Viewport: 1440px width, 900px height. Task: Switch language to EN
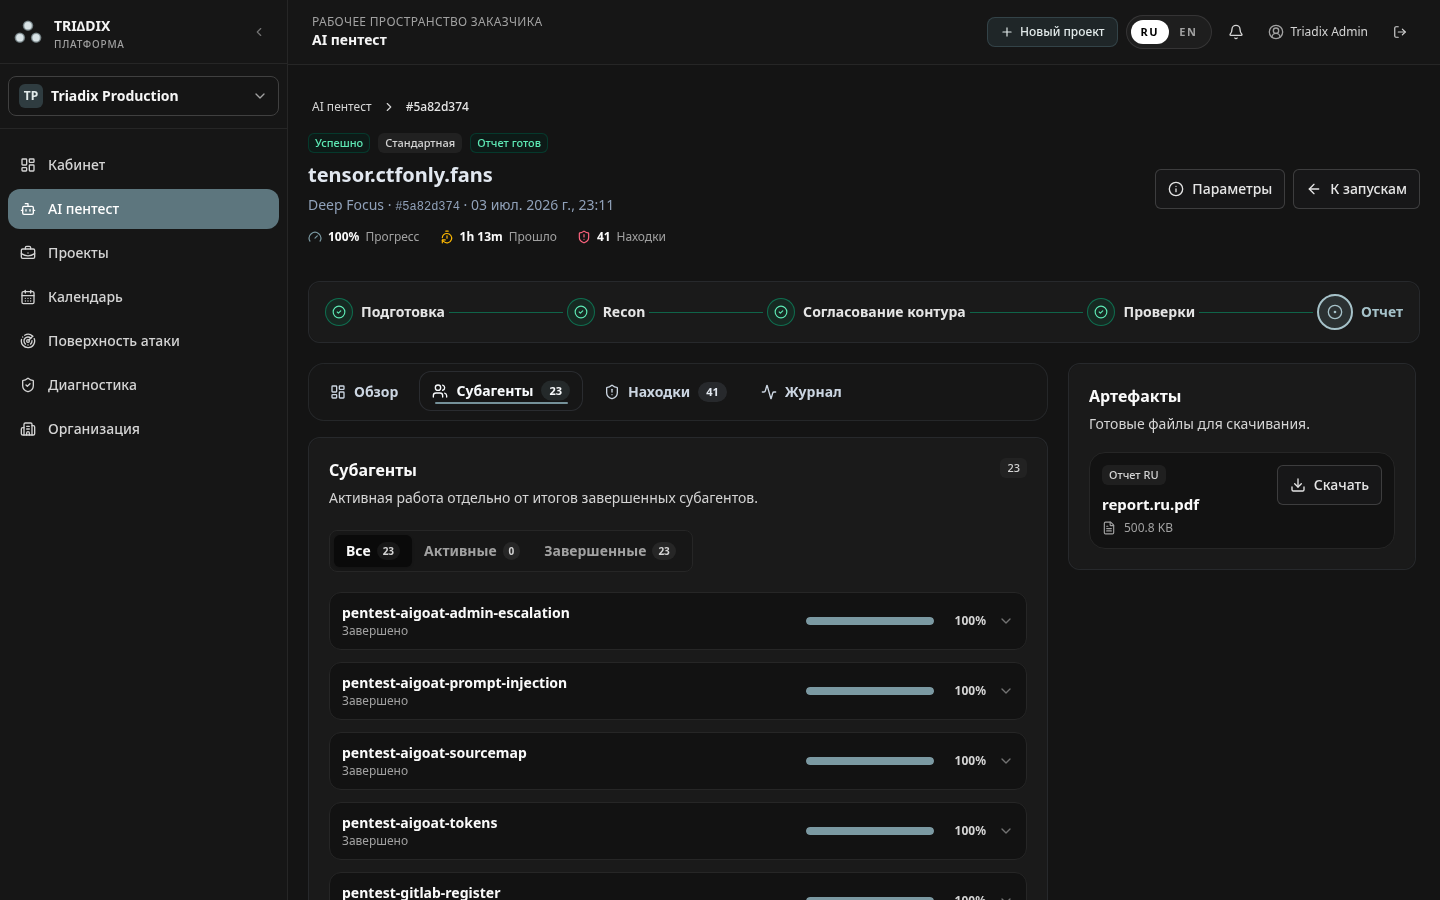pos(1188,32)
